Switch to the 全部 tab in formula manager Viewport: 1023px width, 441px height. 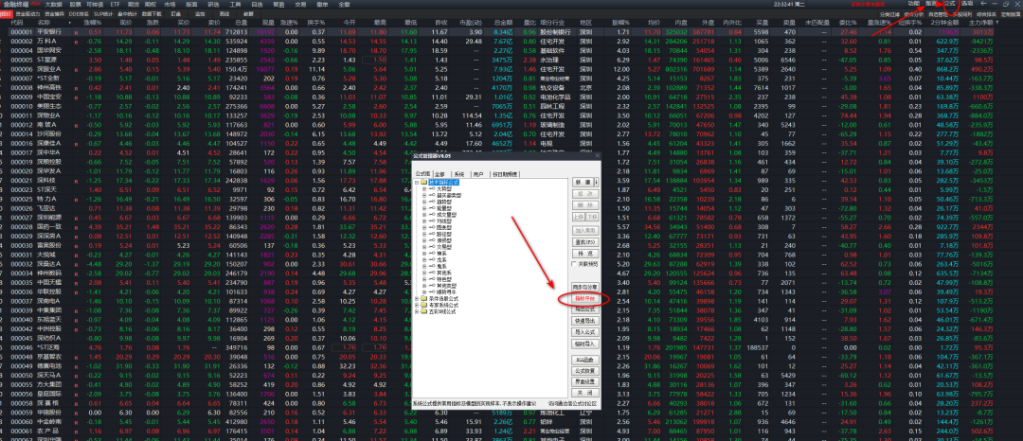point(440,174)
